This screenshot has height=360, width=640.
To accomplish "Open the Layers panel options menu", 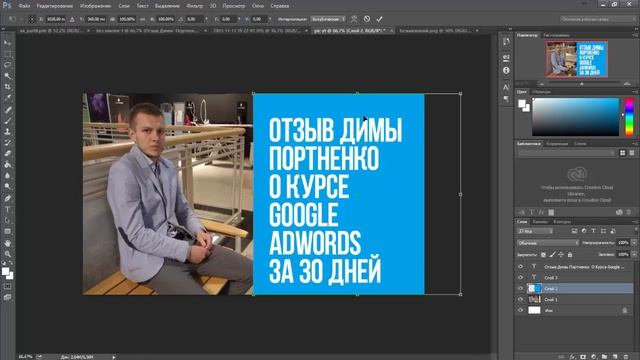I will (635, 222).
